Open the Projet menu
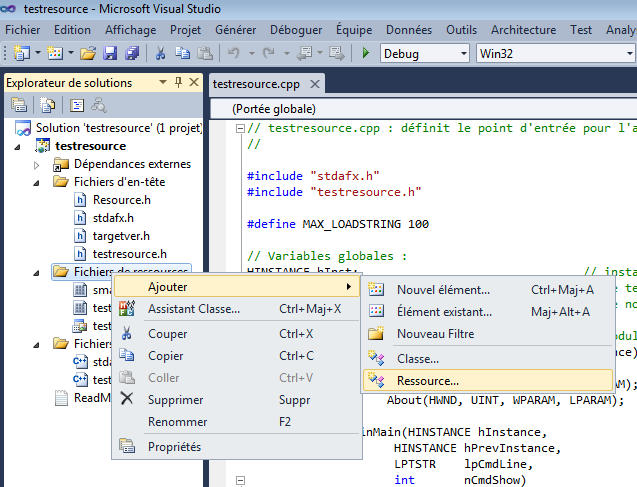The image size is (637, 487). 185,30
